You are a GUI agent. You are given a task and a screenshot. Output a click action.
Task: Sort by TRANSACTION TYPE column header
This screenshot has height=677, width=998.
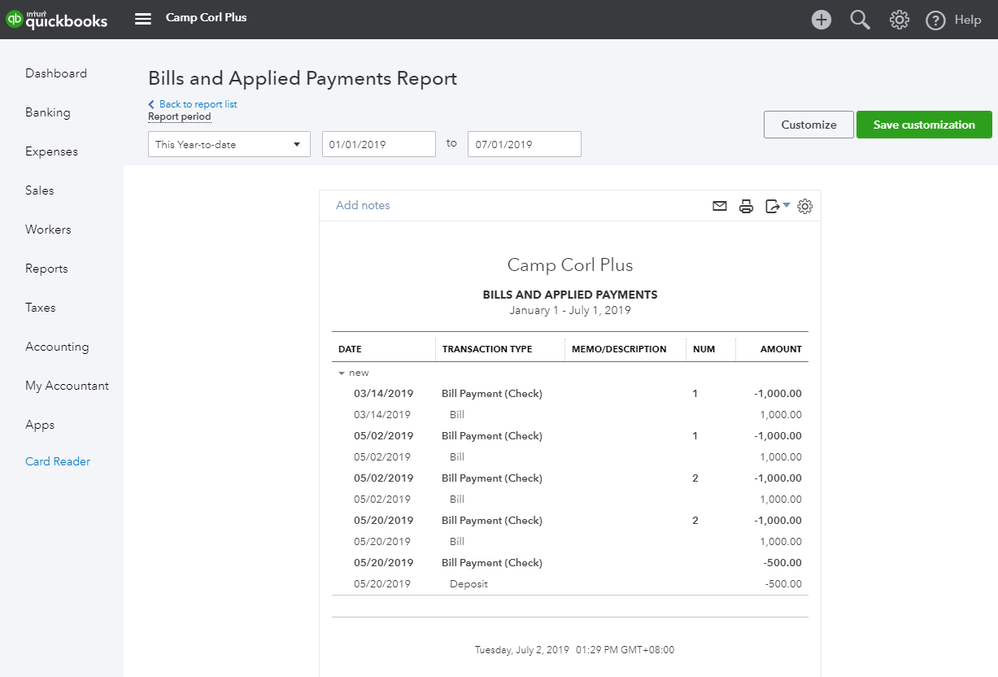pyautogui.click(x=487, y=349)
